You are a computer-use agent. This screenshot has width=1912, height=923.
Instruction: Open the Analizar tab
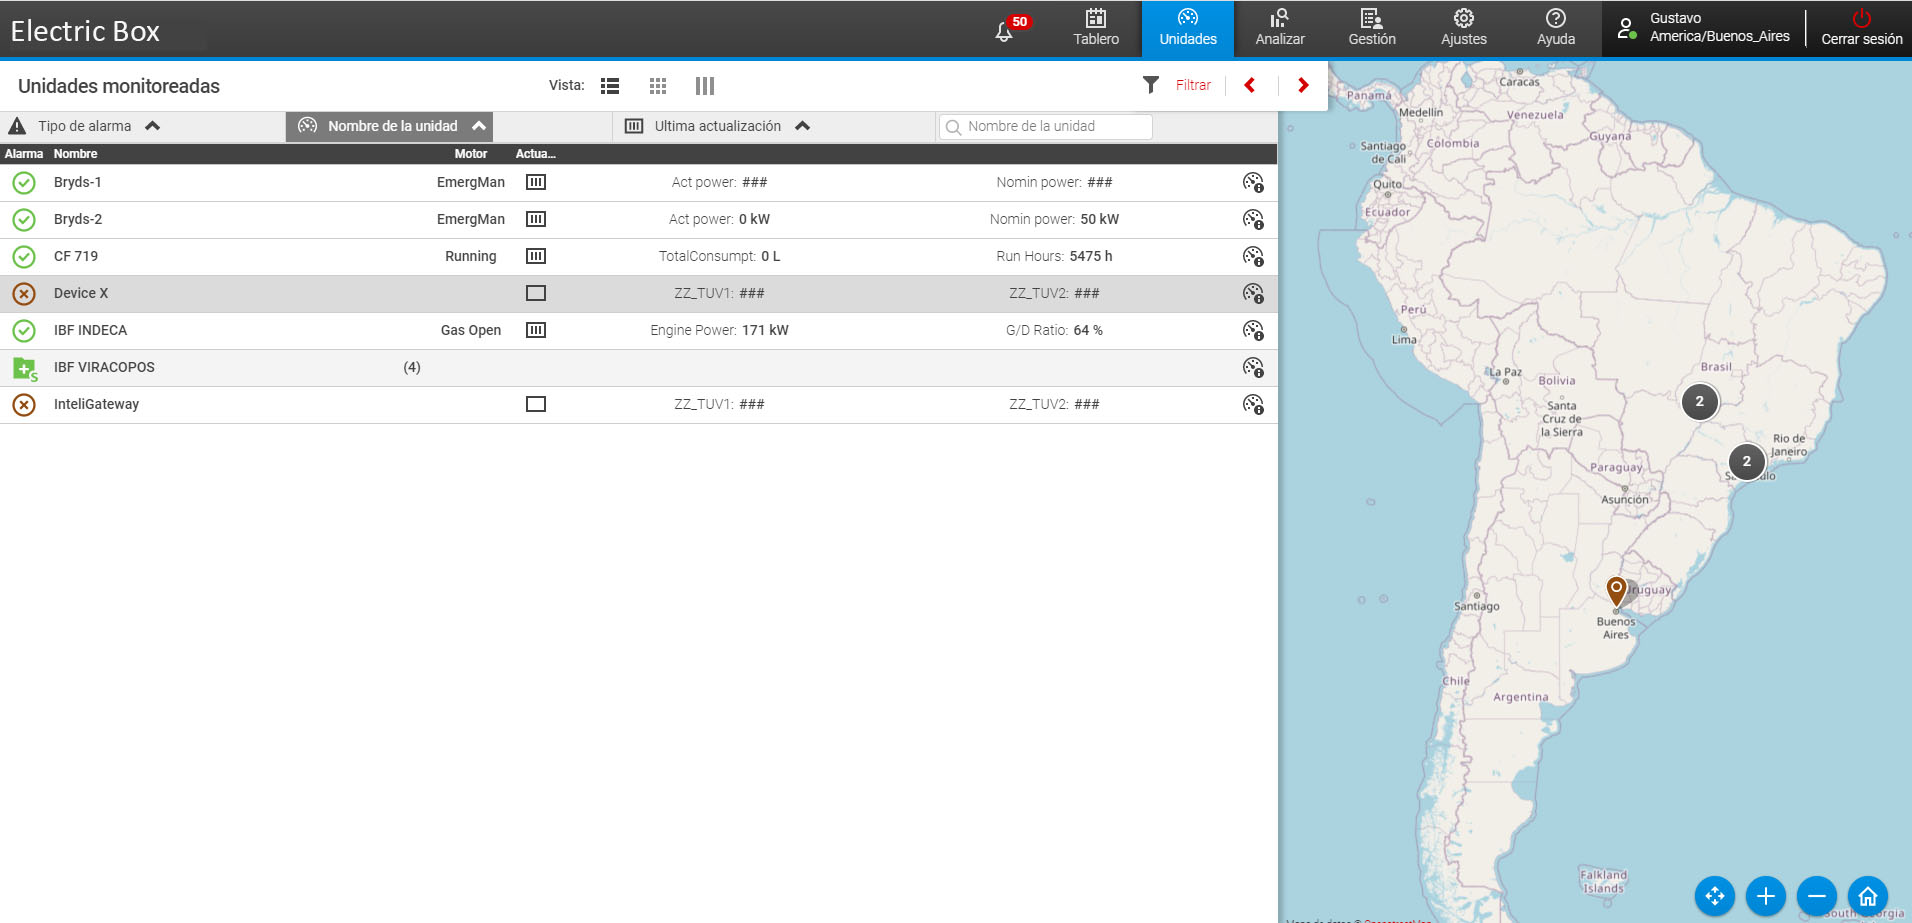point(1280,28)
